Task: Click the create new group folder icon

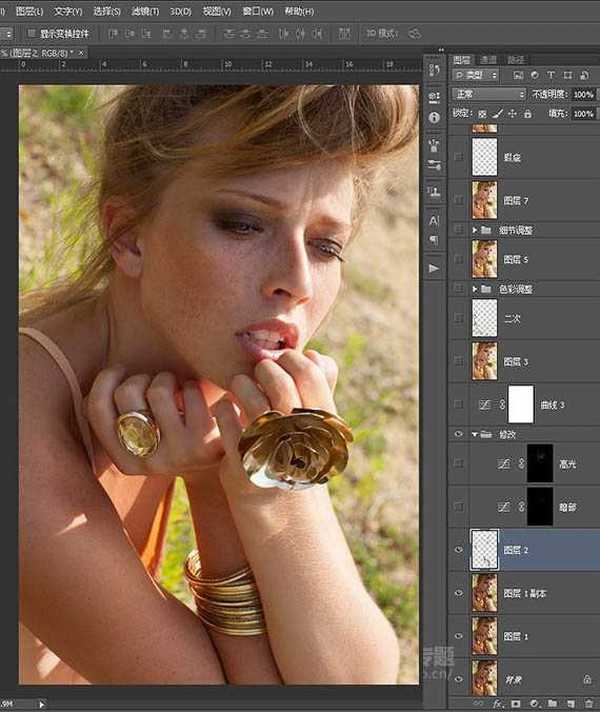Action: (550, 705)
